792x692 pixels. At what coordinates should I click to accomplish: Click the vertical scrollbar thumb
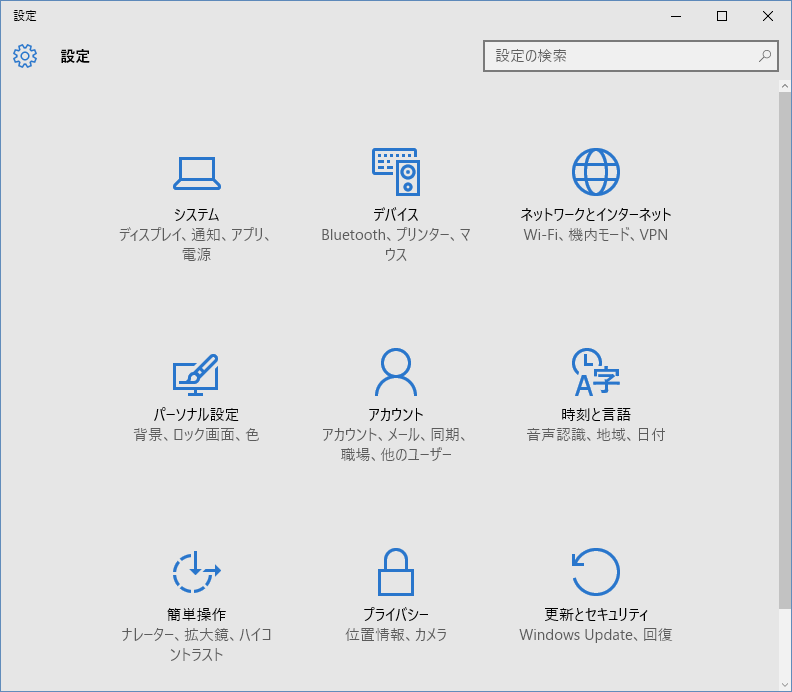[784, 350]
